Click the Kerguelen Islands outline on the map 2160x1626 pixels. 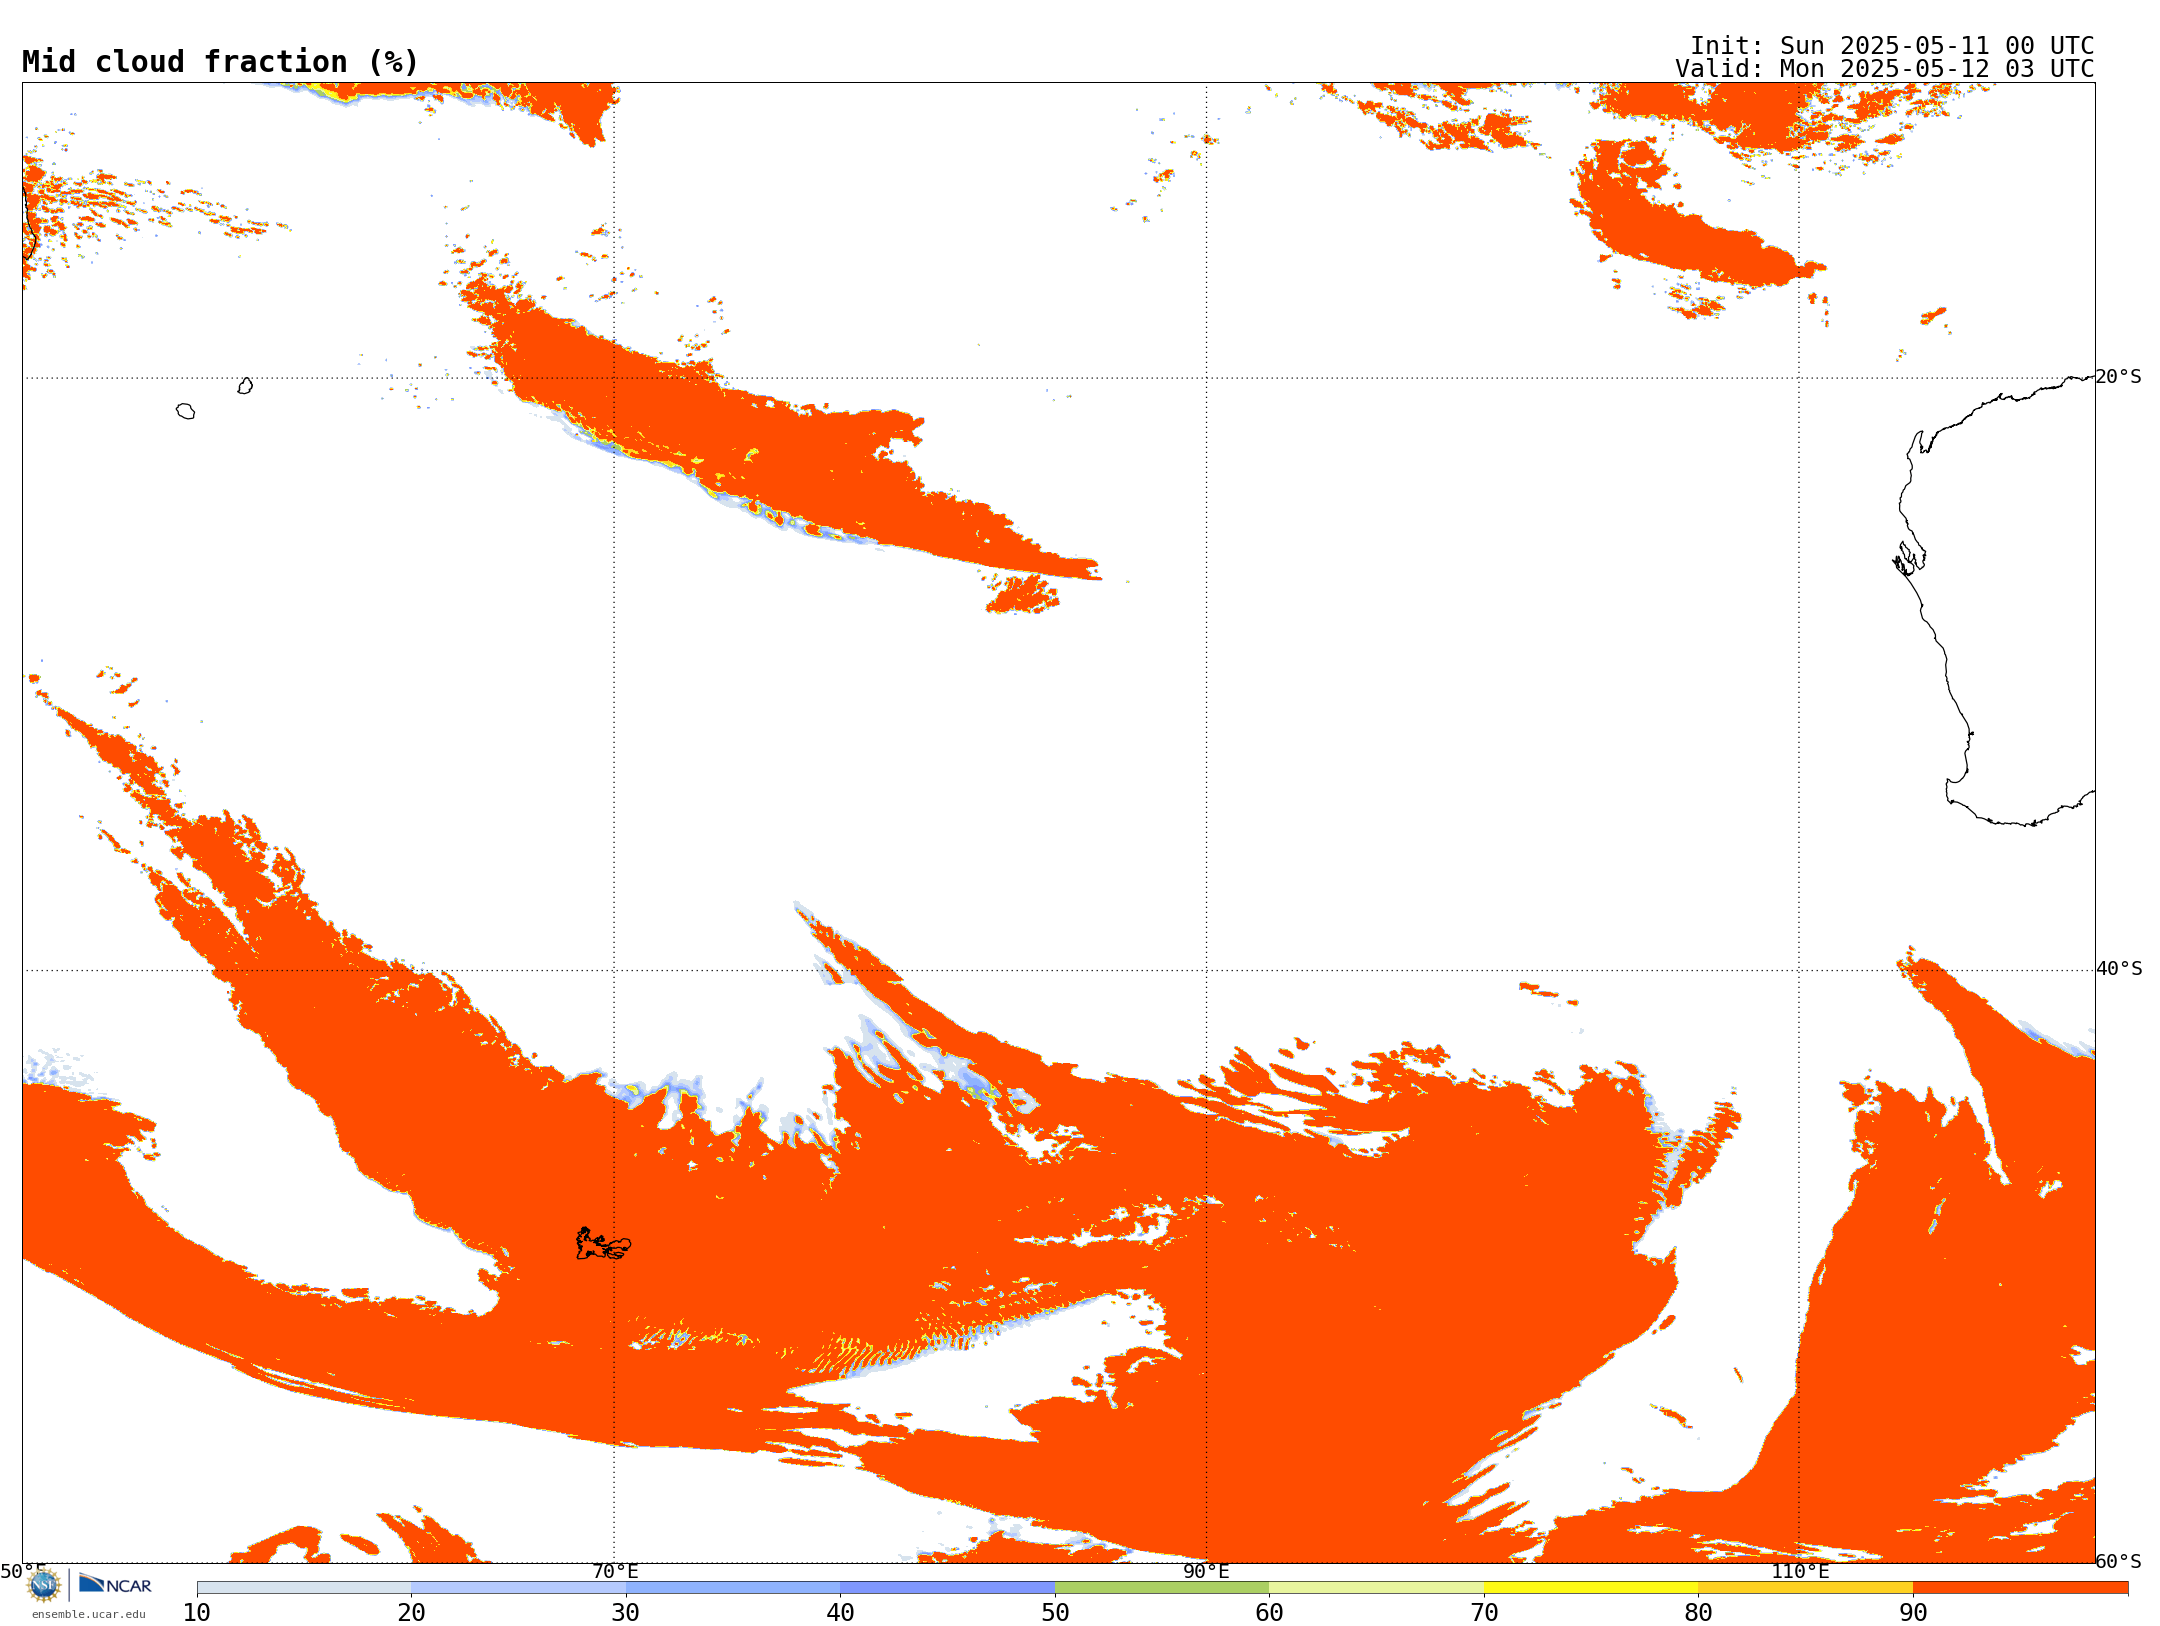click(x=603, y=1244)
